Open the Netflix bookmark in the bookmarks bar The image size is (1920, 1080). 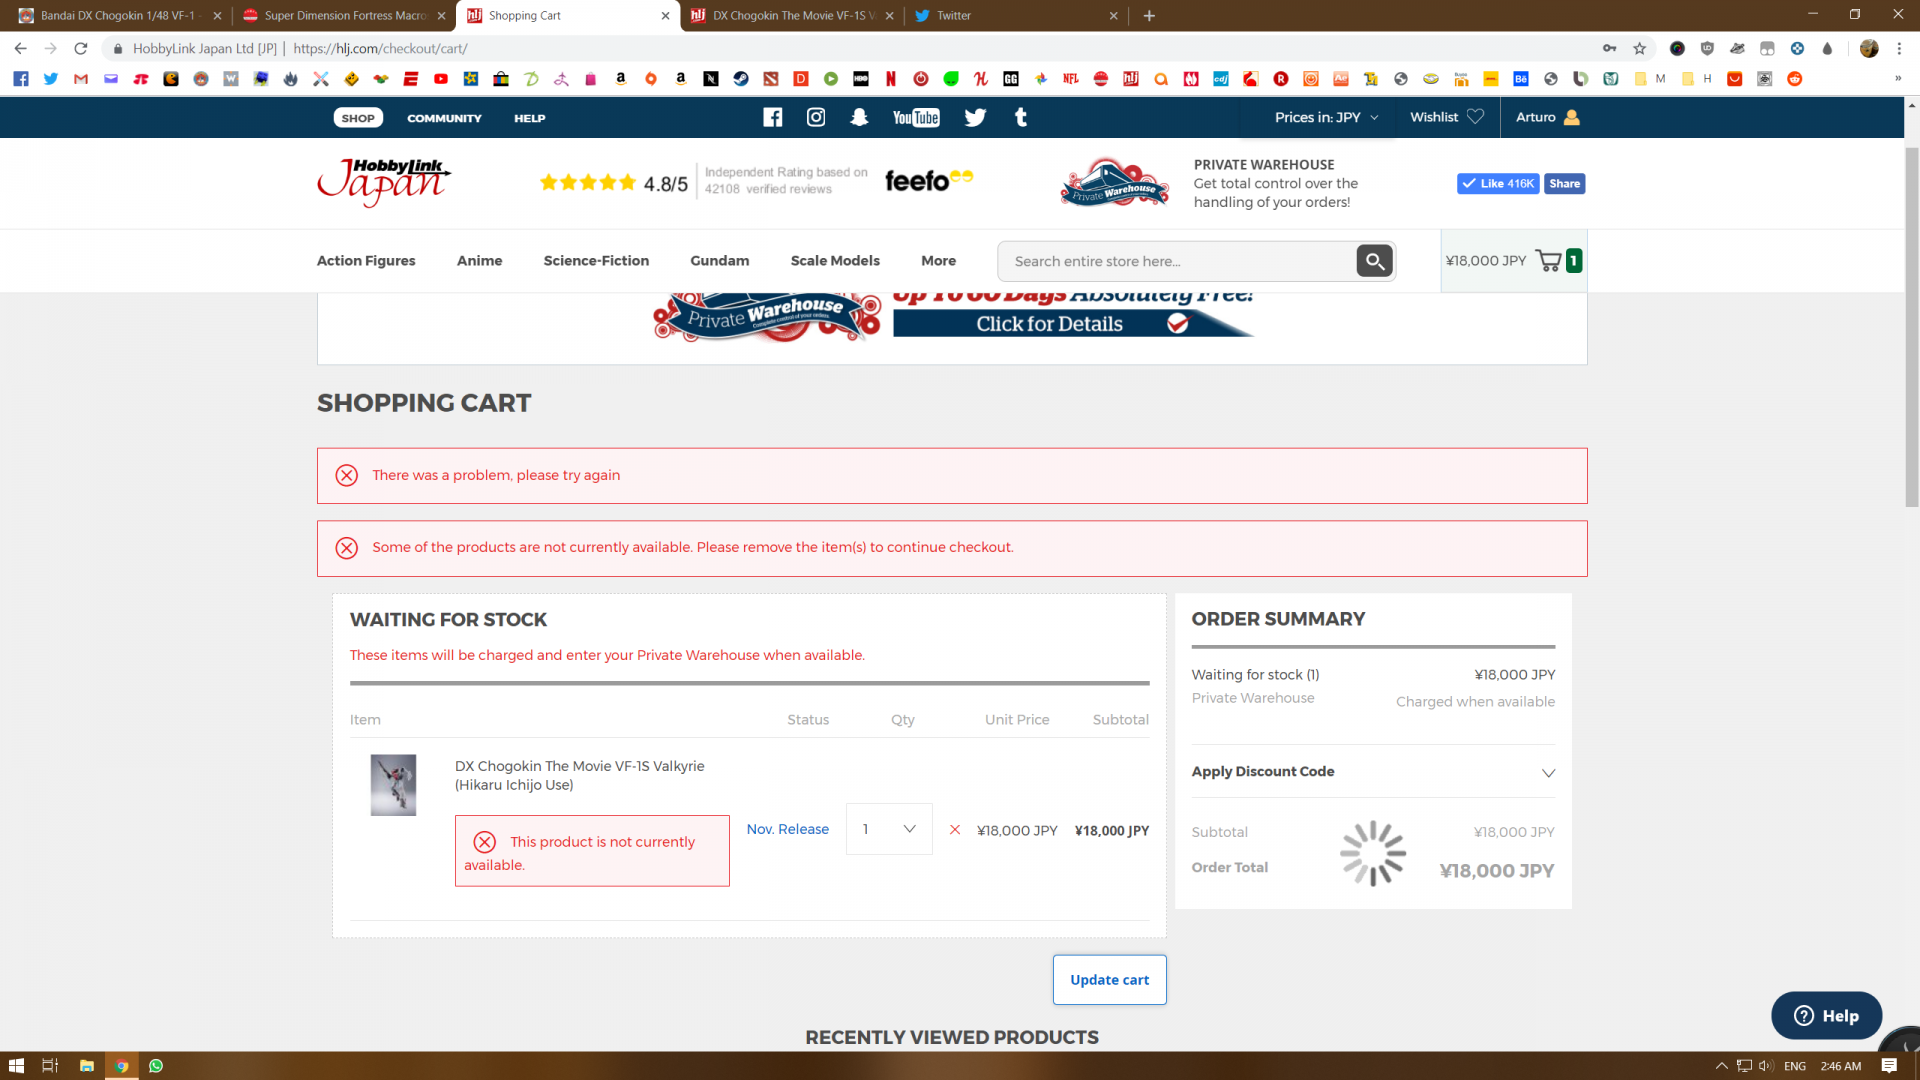891,79
